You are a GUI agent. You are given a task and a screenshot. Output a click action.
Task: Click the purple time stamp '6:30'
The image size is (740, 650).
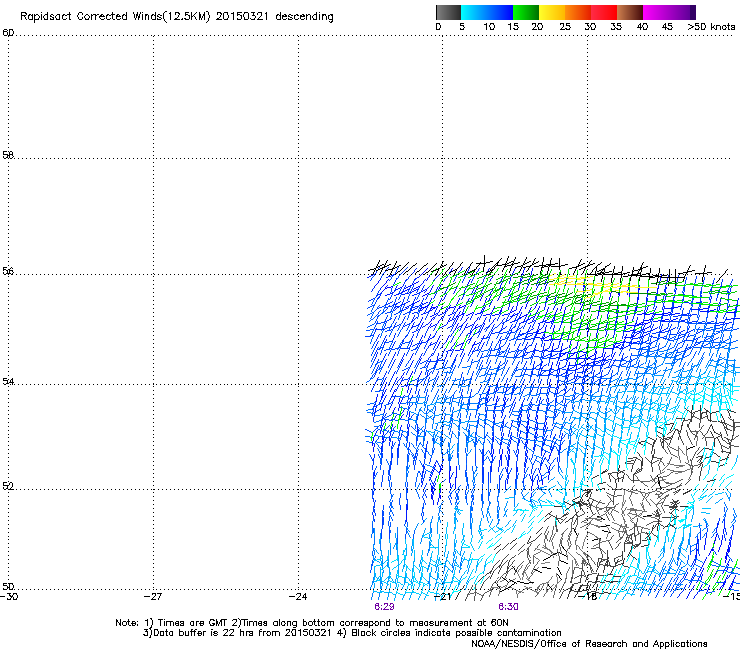[x=508, y=607]
